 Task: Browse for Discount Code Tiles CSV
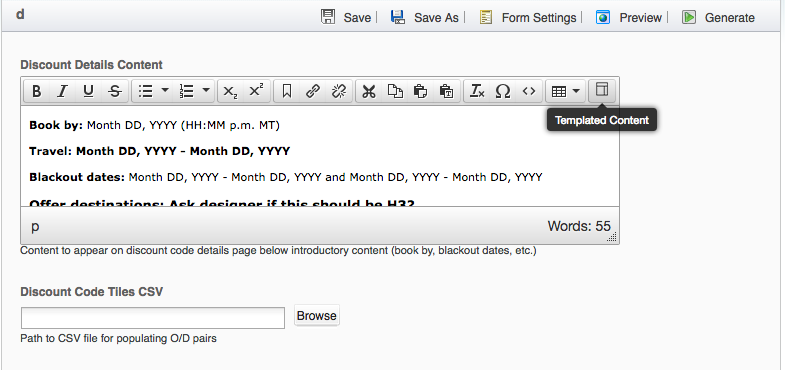(316, 315)
